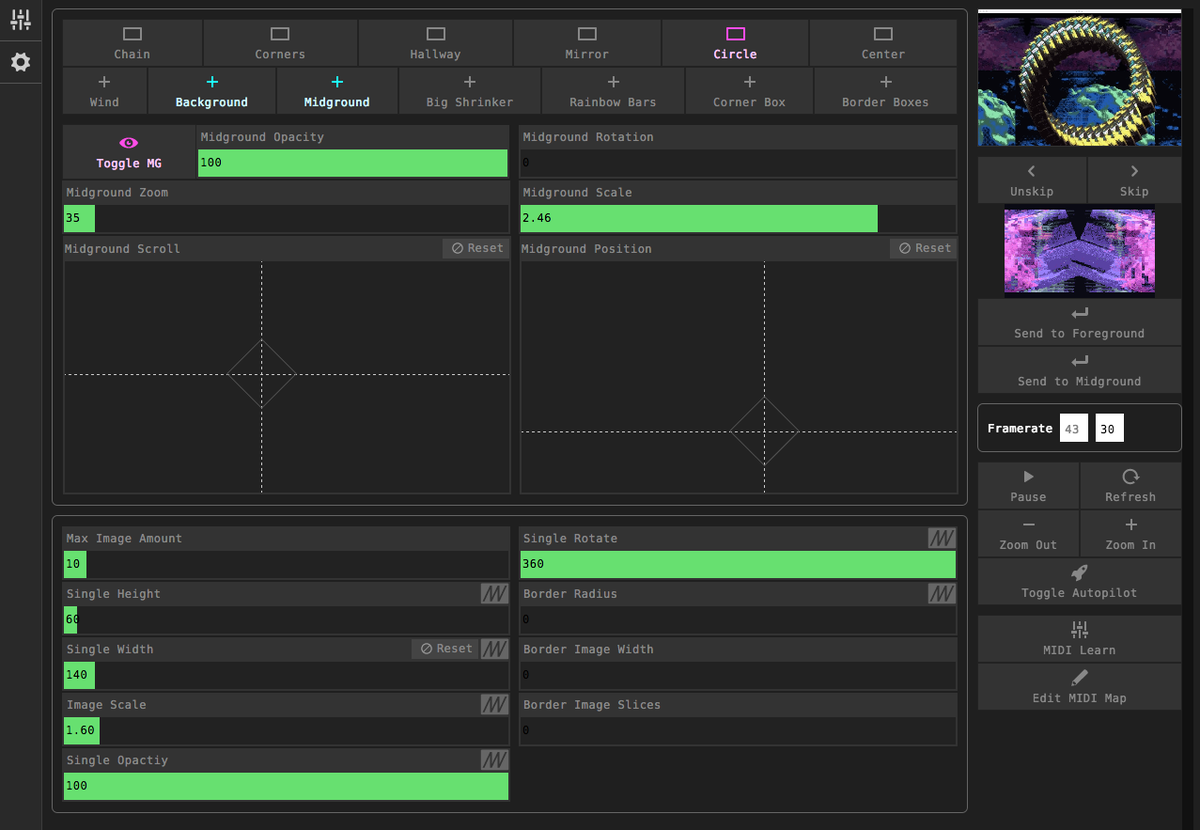1200x830 pixels.
Task: Click the Toggle MG eye button
Action: coord(129,152)
